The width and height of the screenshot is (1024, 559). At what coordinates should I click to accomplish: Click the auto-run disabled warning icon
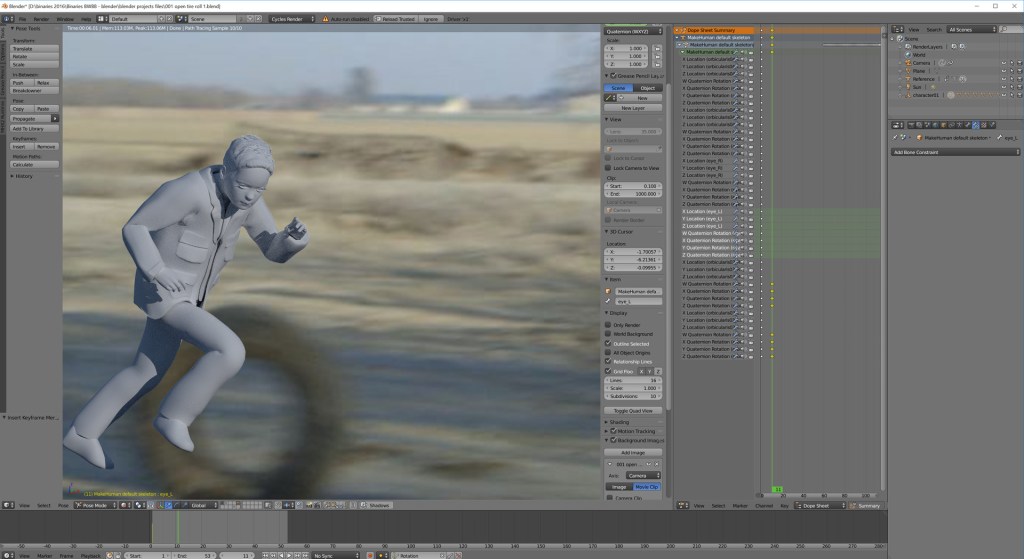(325, 19)
